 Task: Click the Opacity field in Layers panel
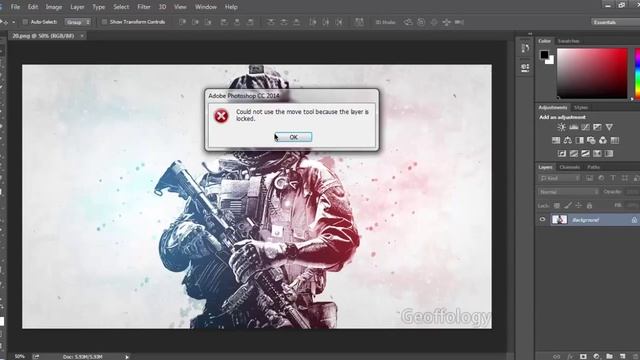633,192
